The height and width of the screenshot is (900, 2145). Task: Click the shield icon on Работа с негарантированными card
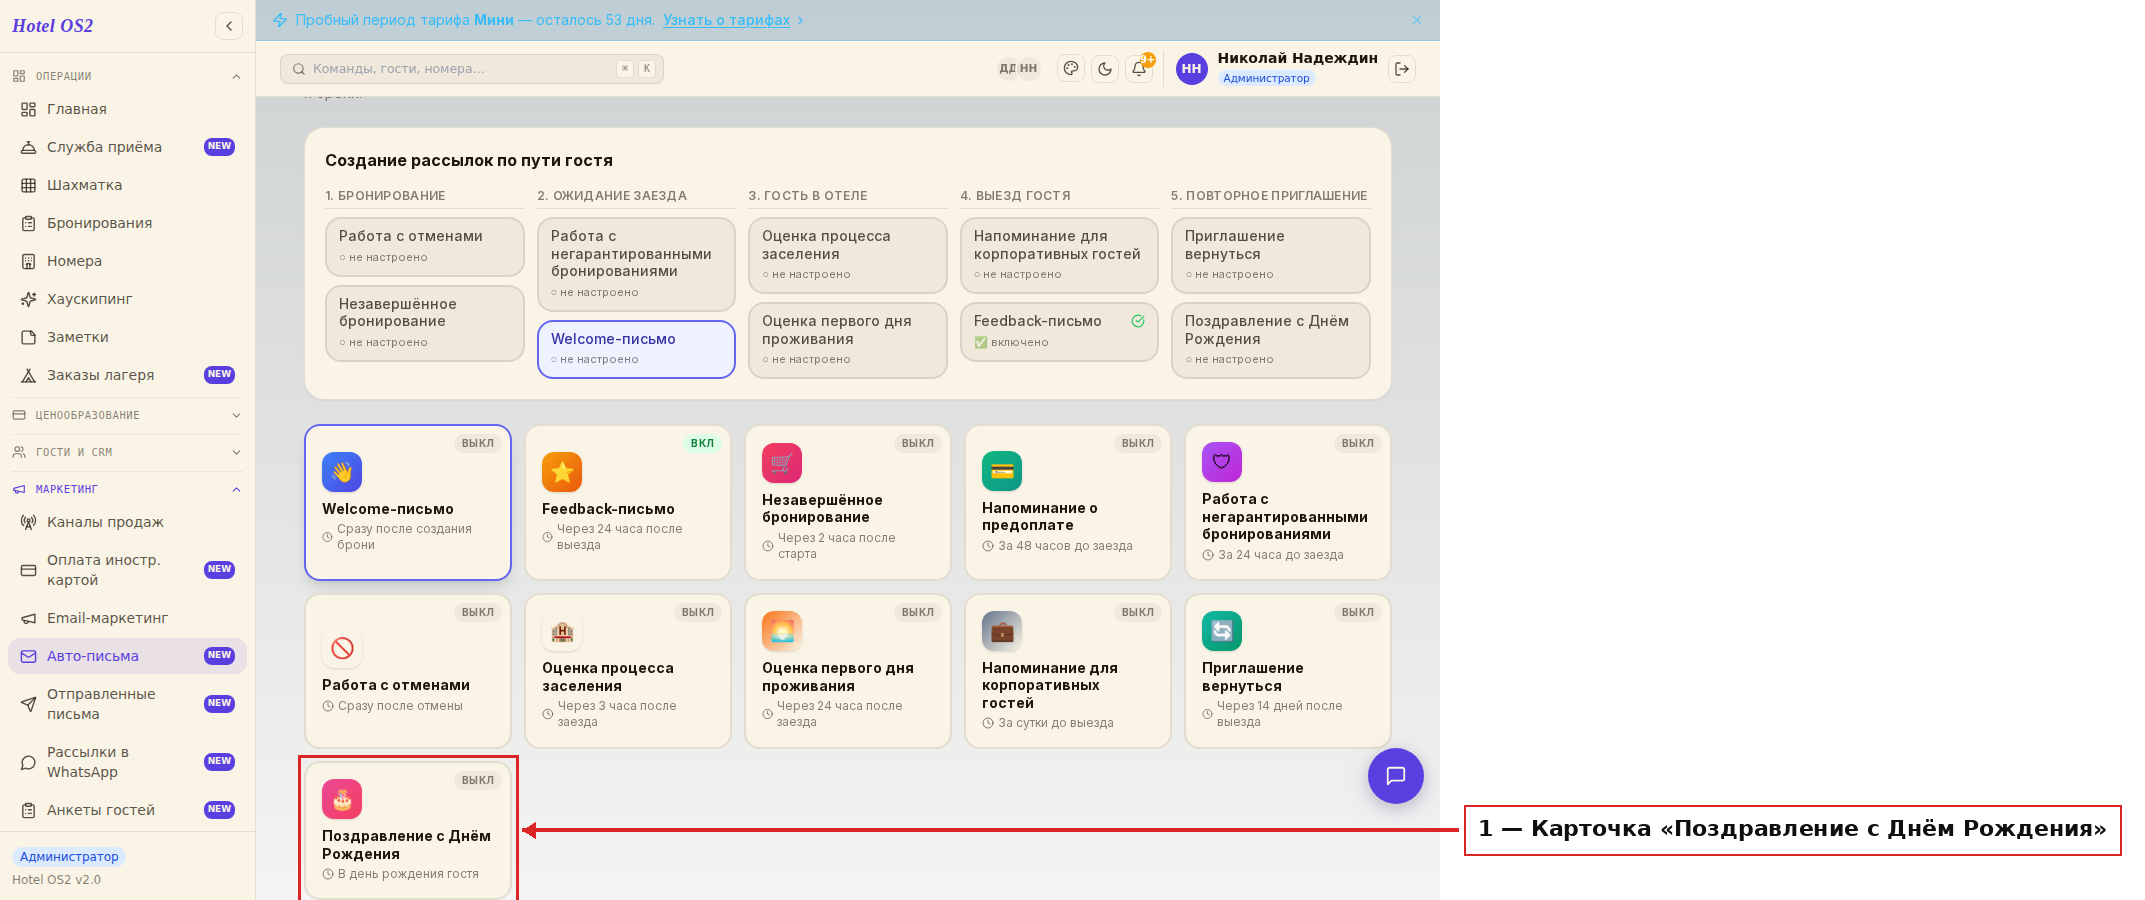pos(1222,462)
